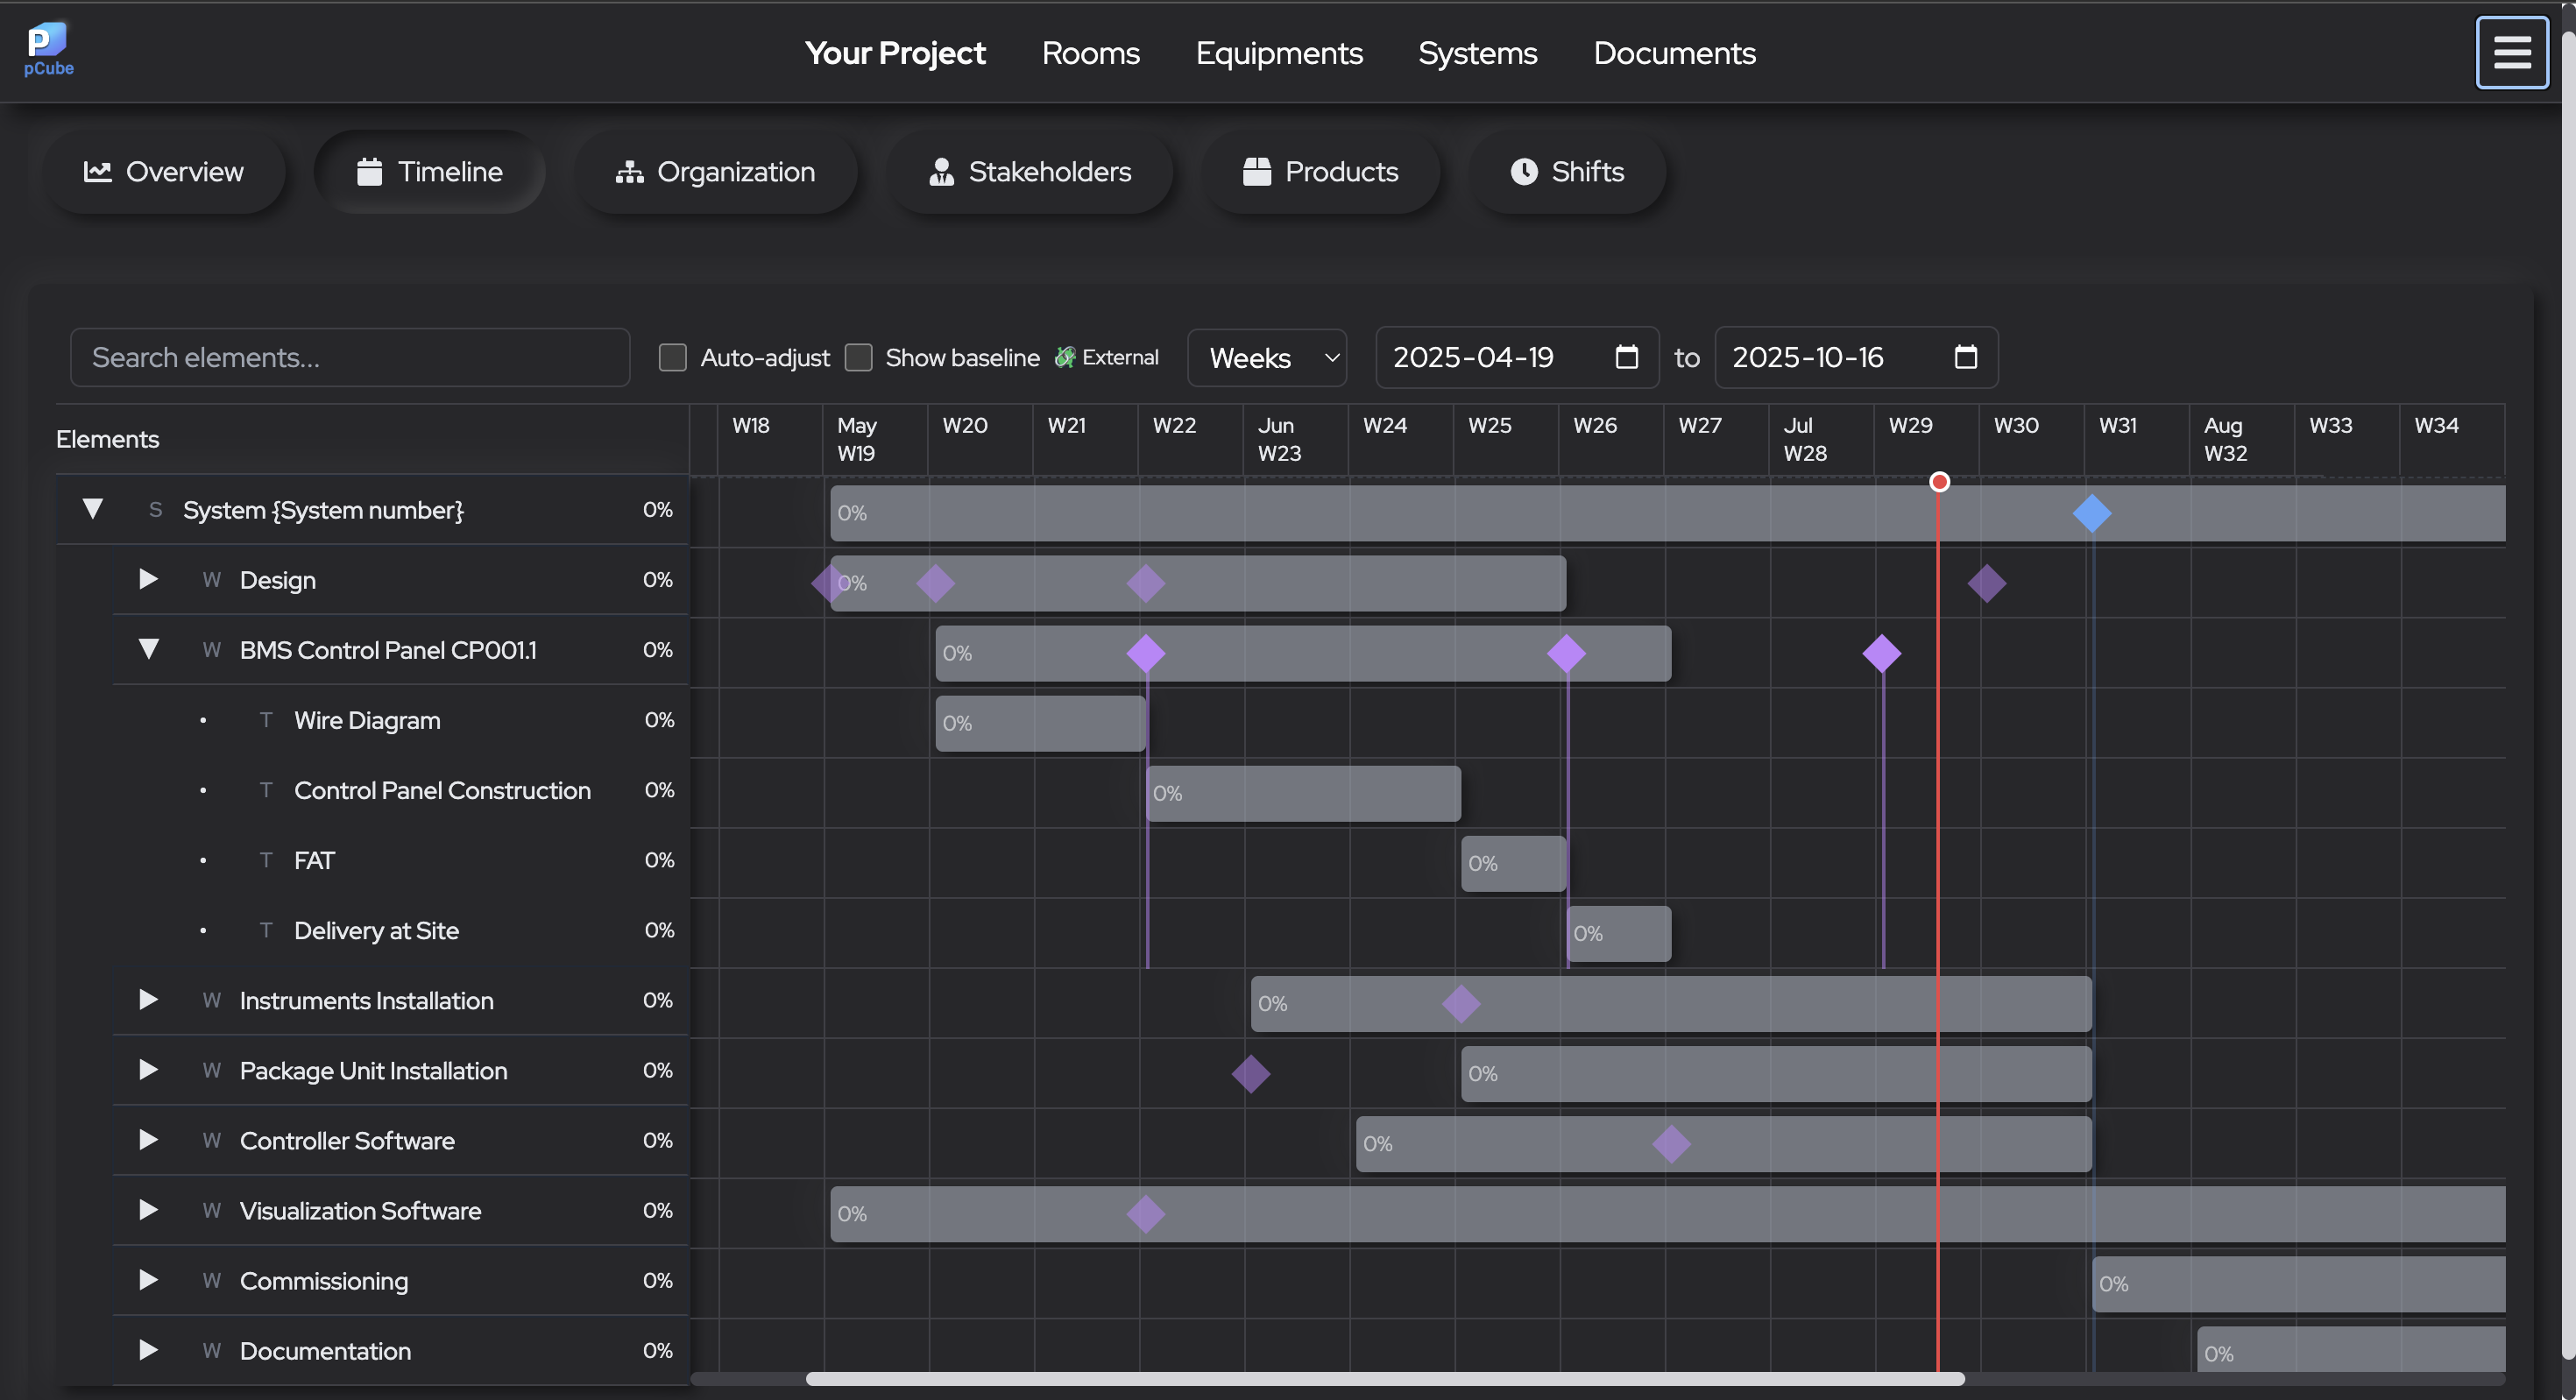Select the Shifts clock icon
The height and width of the screenshot is (1400, 2576).
[1523, 171]
